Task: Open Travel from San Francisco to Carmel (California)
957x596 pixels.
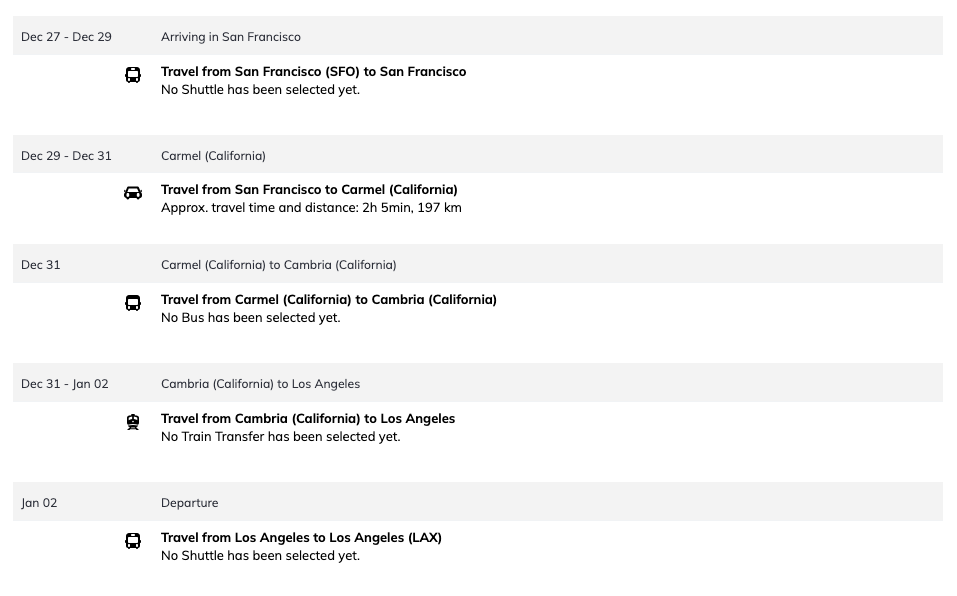Action: (x=309, y=190)
